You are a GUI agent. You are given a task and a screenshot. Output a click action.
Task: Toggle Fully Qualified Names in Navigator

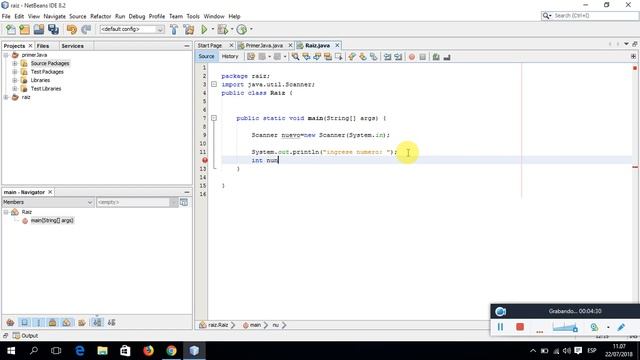click(82, 322)
